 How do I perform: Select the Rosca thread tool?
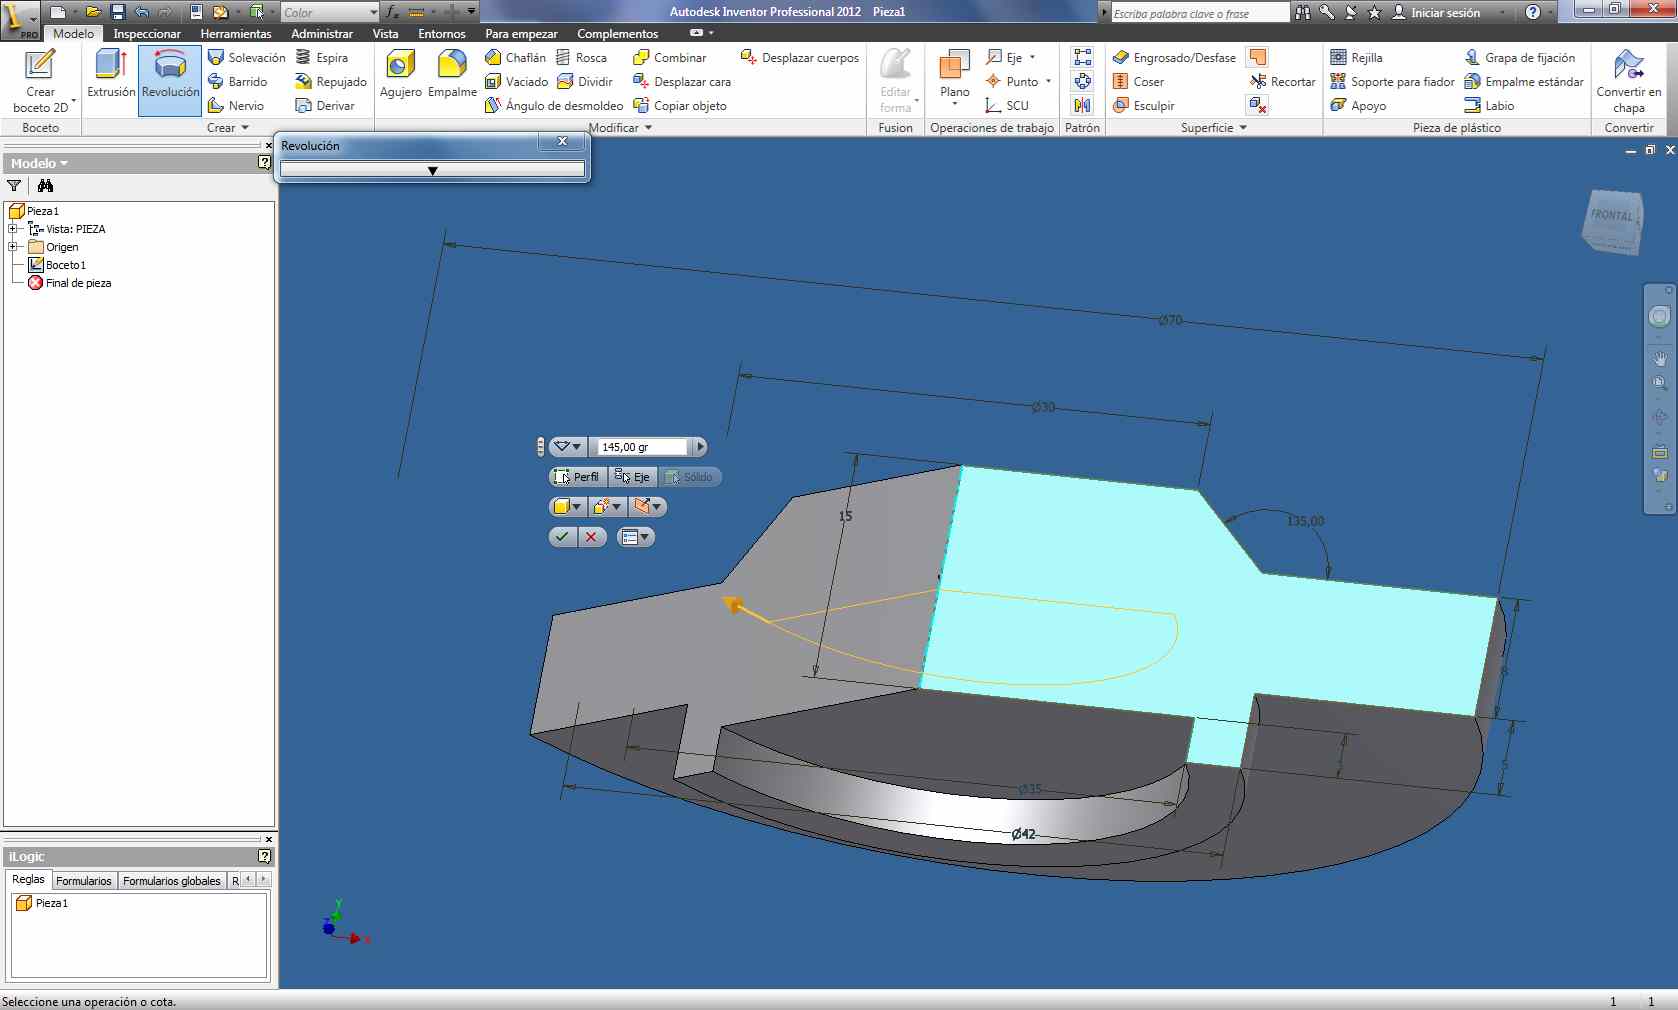pos(581,57)
